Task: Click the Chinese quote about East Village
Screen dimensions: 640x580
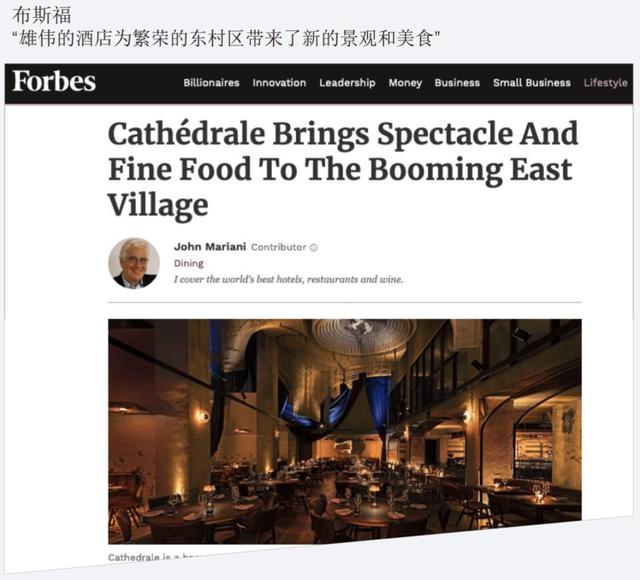Action: pos(227,39)
